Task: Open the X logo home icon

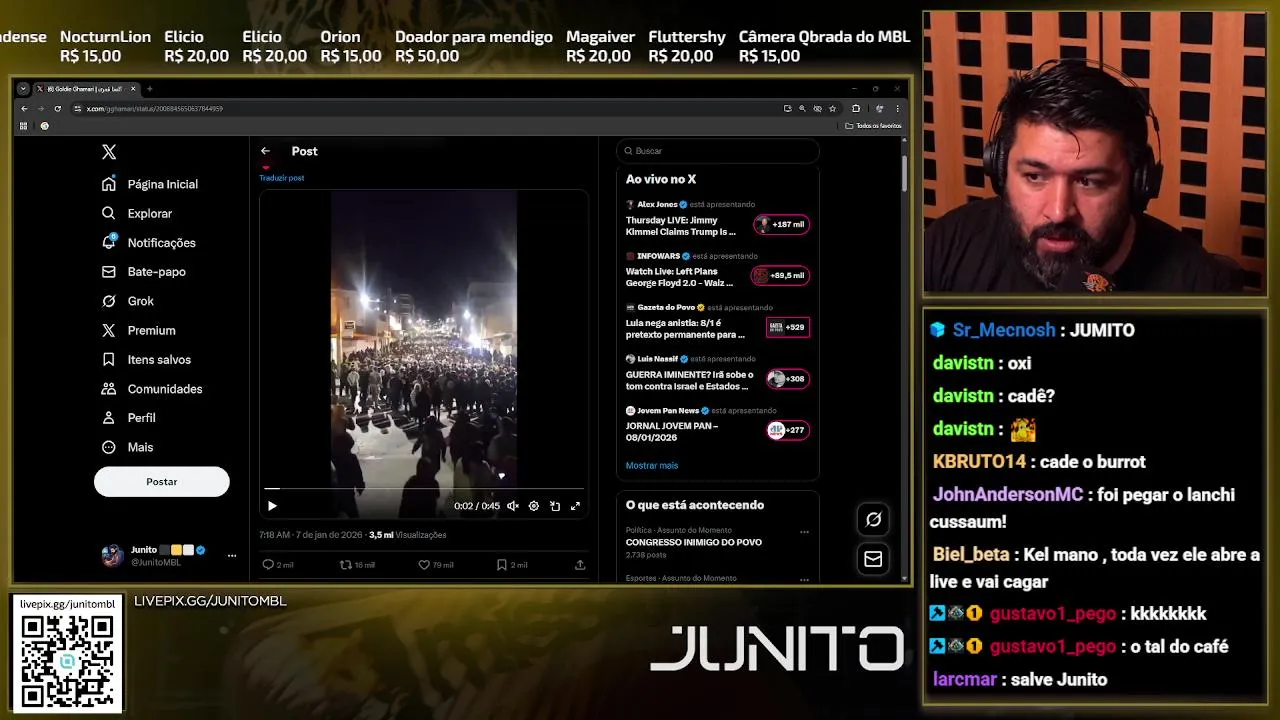Action: (x=109, y=152)
